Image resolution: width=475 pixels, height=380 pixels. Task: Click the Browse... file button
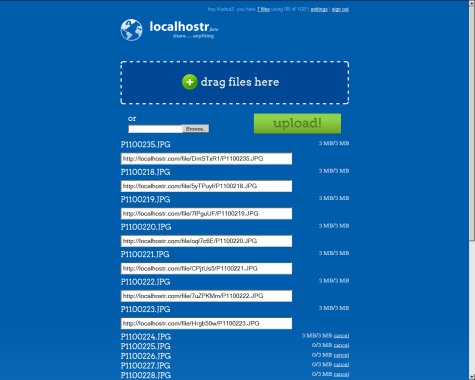195,129
